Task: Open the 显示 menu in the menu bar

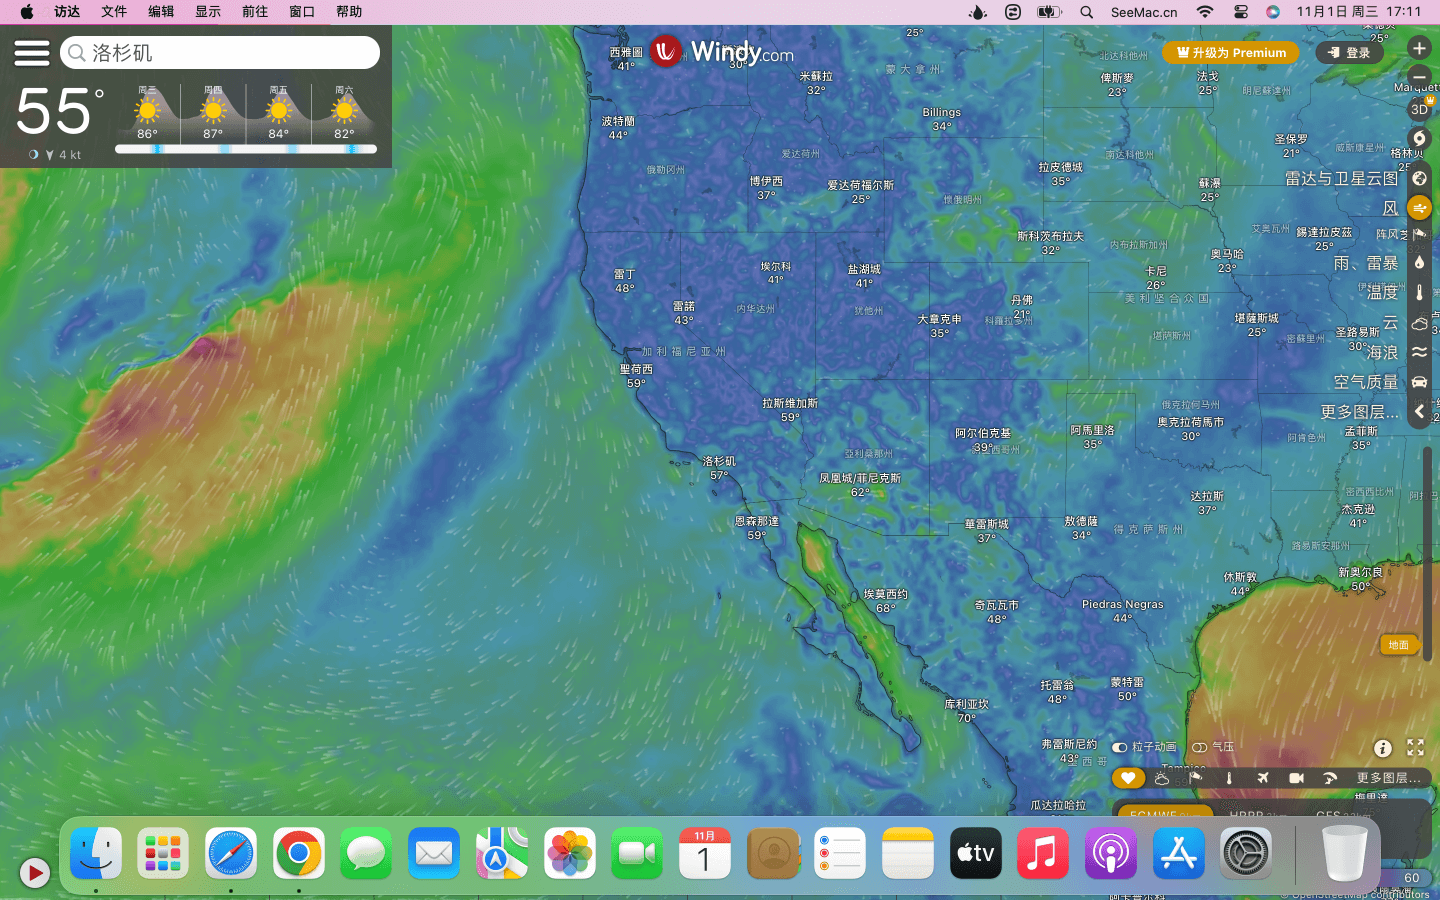Action: click(208, 12)
